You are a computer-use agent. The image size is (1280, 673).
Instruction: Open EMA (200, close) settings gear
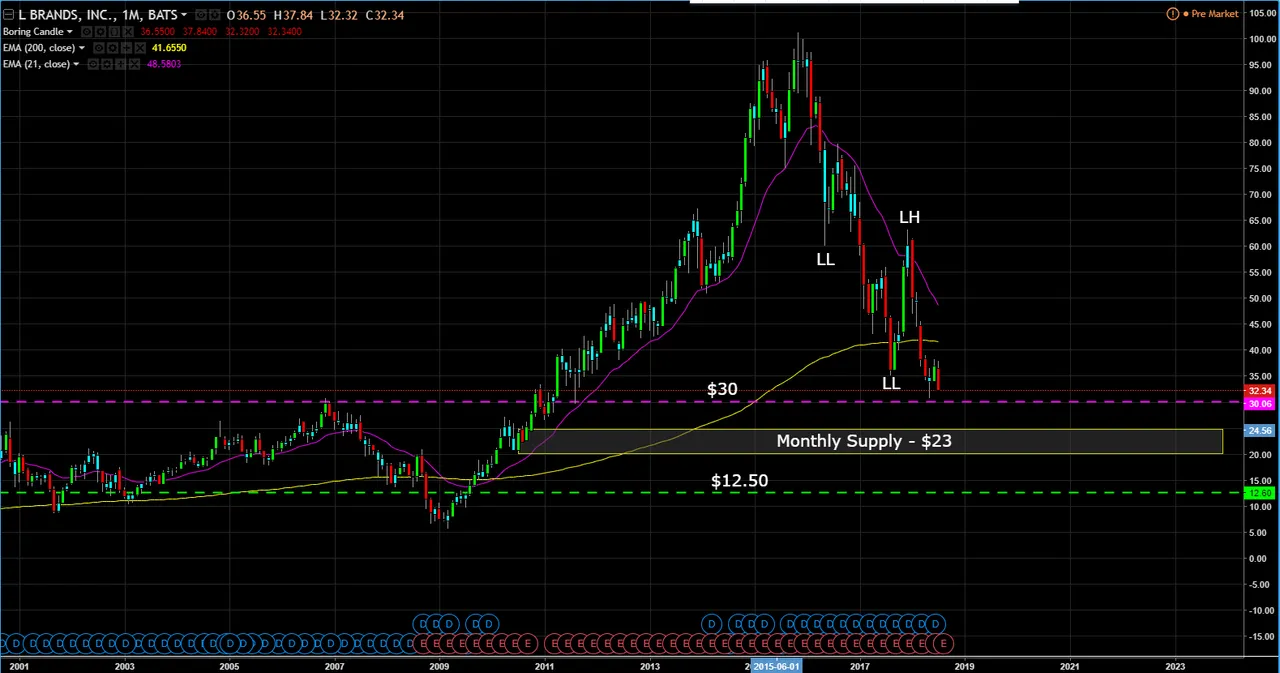tap(113, 48)
